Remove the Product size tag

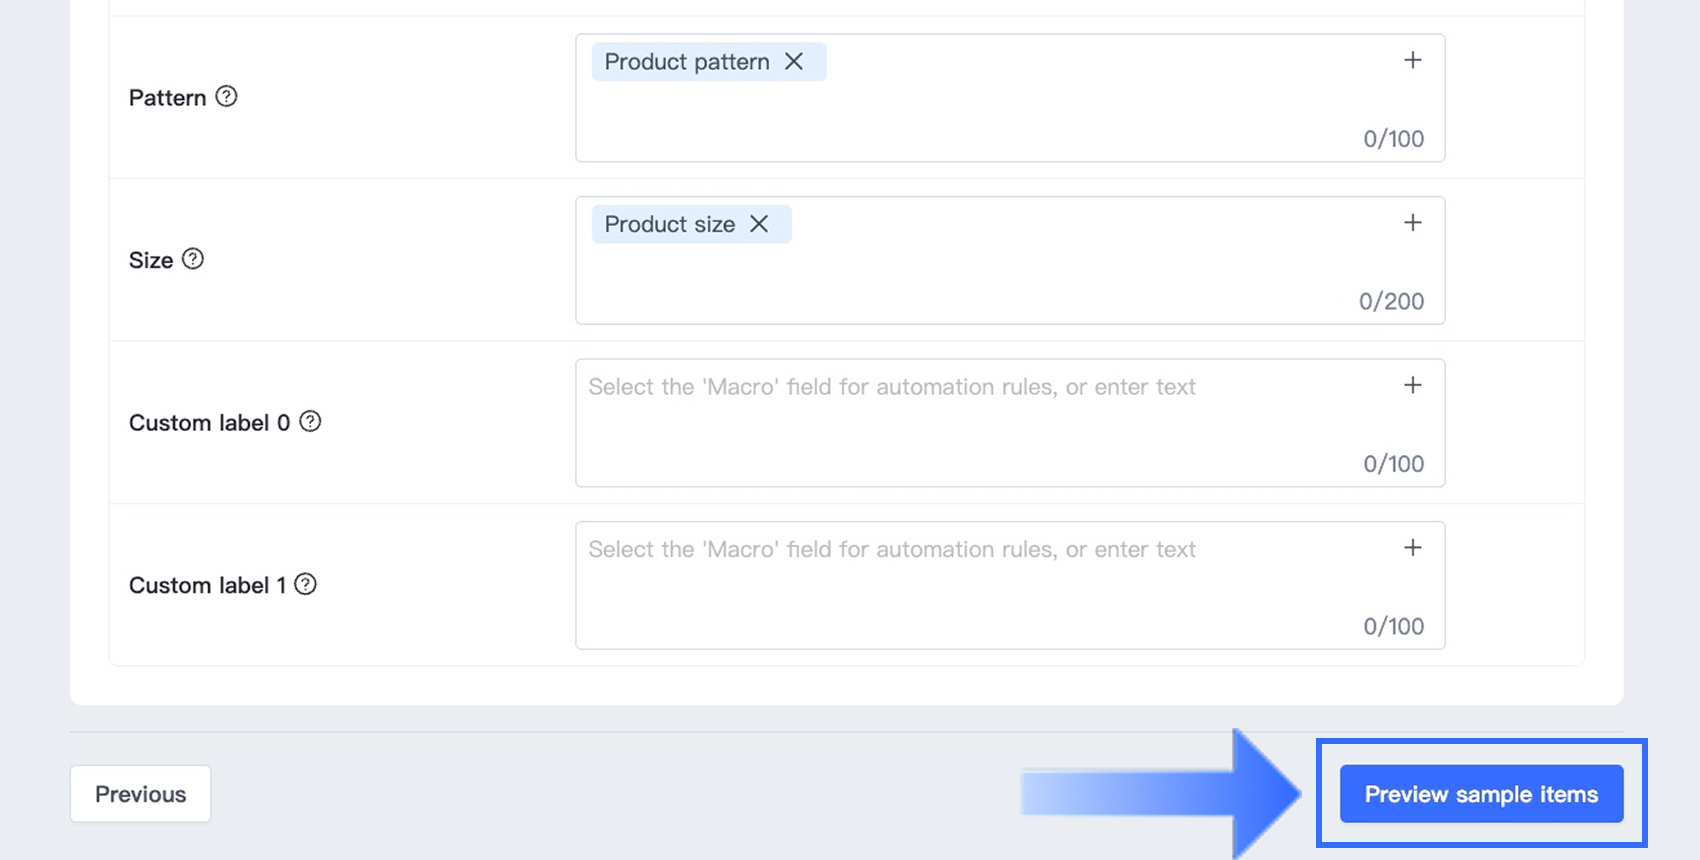(759, 224)
